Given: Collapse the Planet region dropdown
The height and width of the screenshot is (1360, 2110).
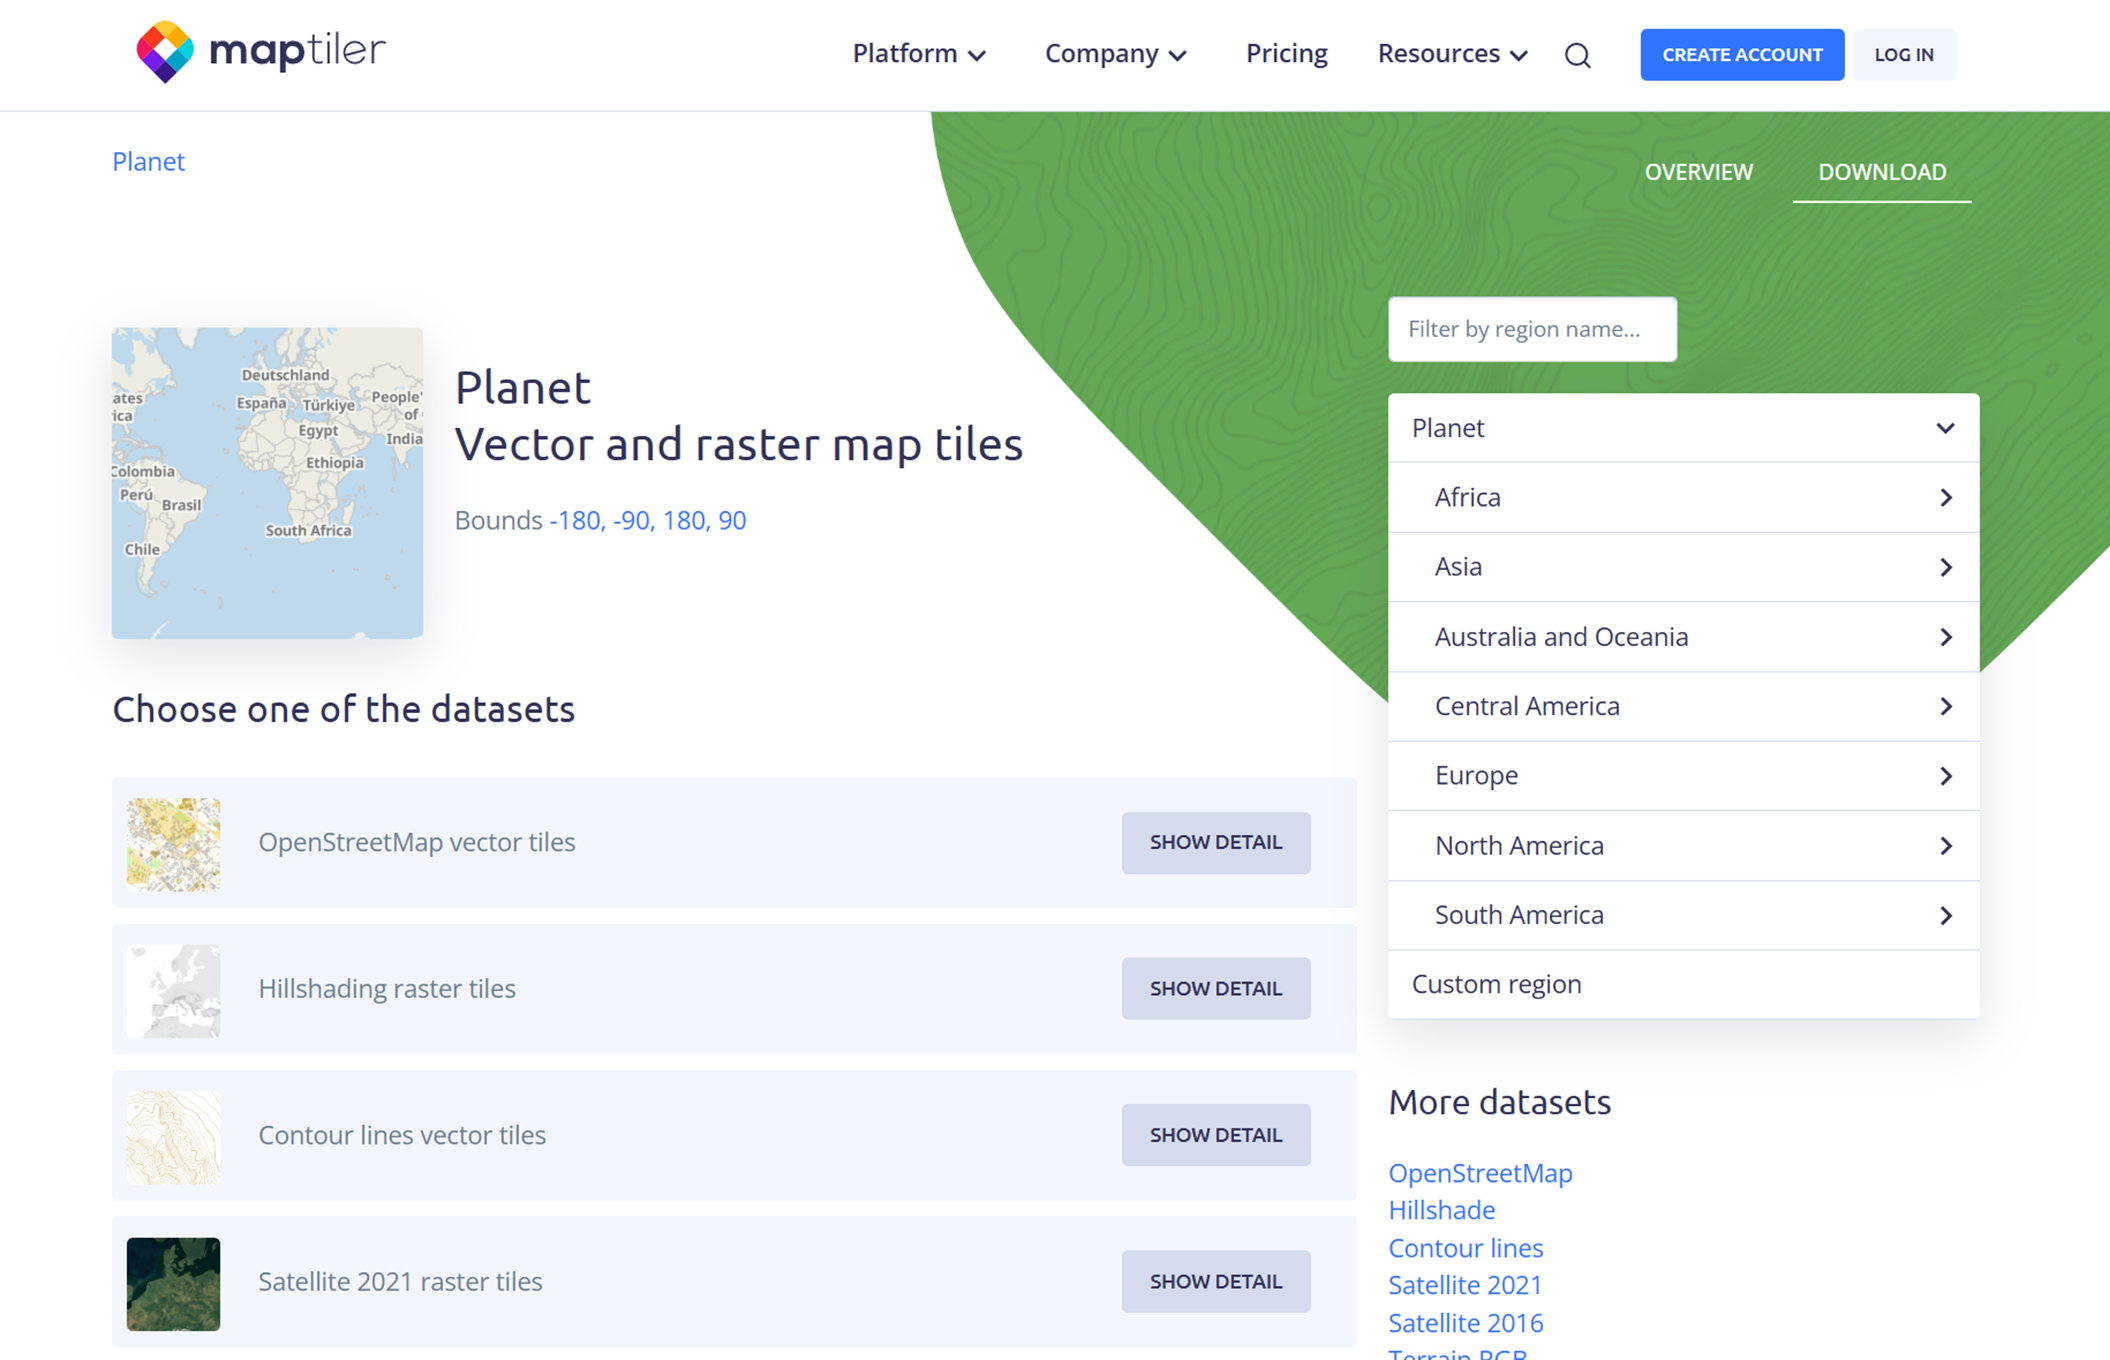Looking at the screenshot, I should [x=1944, y=428].
